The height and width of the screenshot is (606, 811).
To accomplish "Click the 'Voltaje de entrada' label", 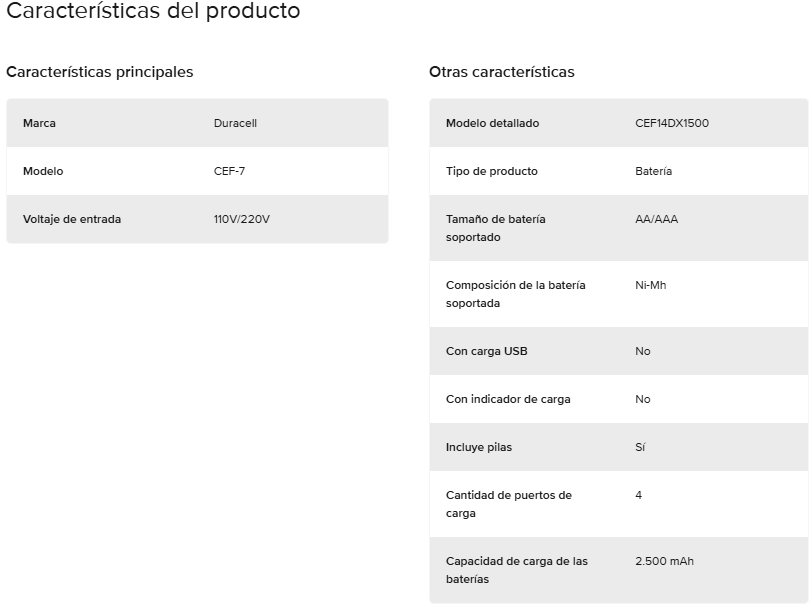I will (71, 219).
